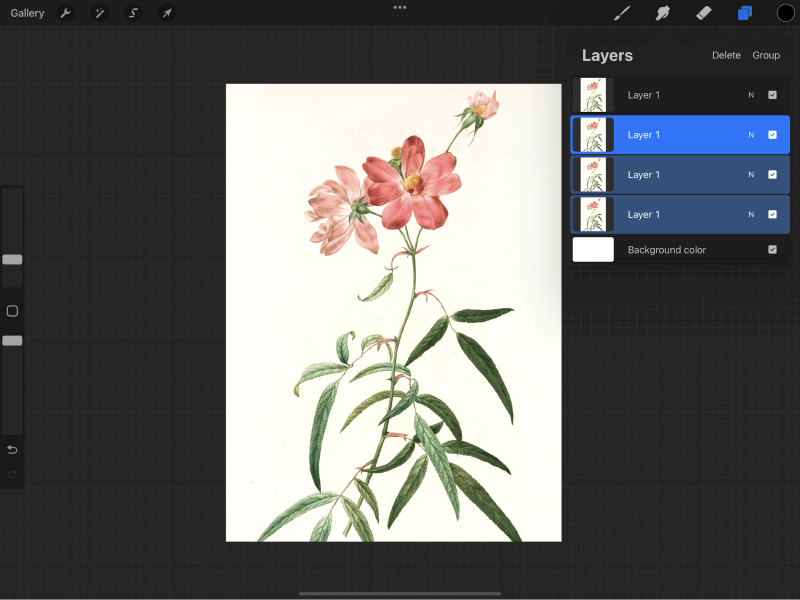
Task: Tap the bright-blue Layer 1 thumbnail
Action: click(593, 135)
